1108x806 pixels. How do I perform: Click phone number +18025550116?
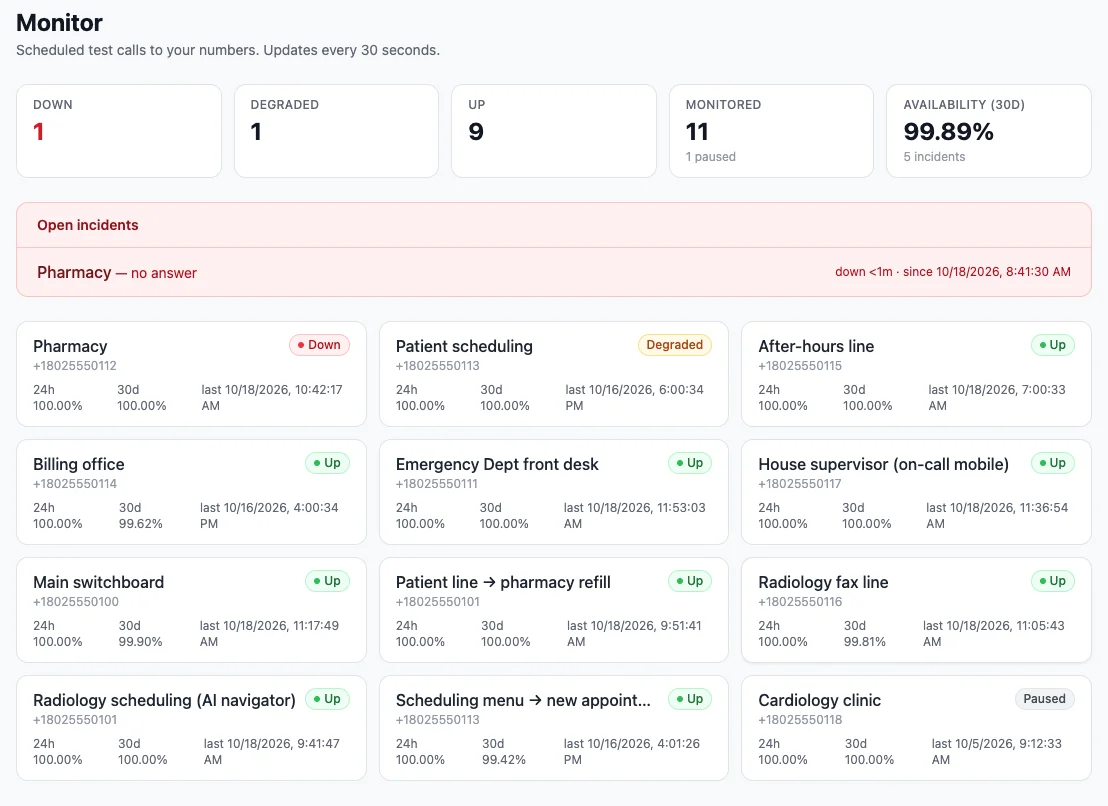[800, 602]
